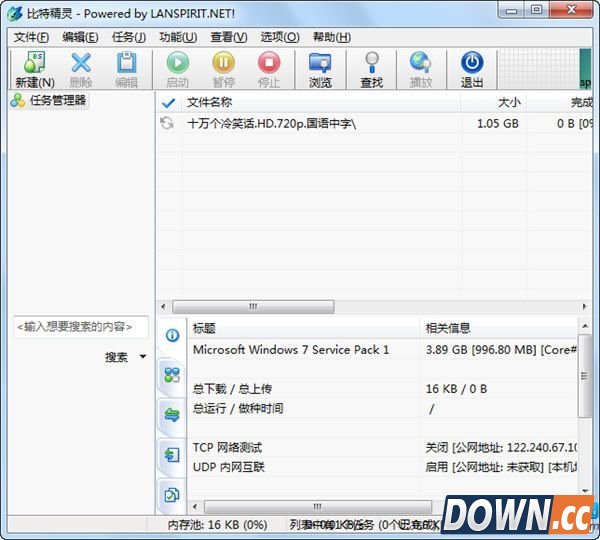Click info panel vertical scroll up arrow

click(x=585, y=326)
